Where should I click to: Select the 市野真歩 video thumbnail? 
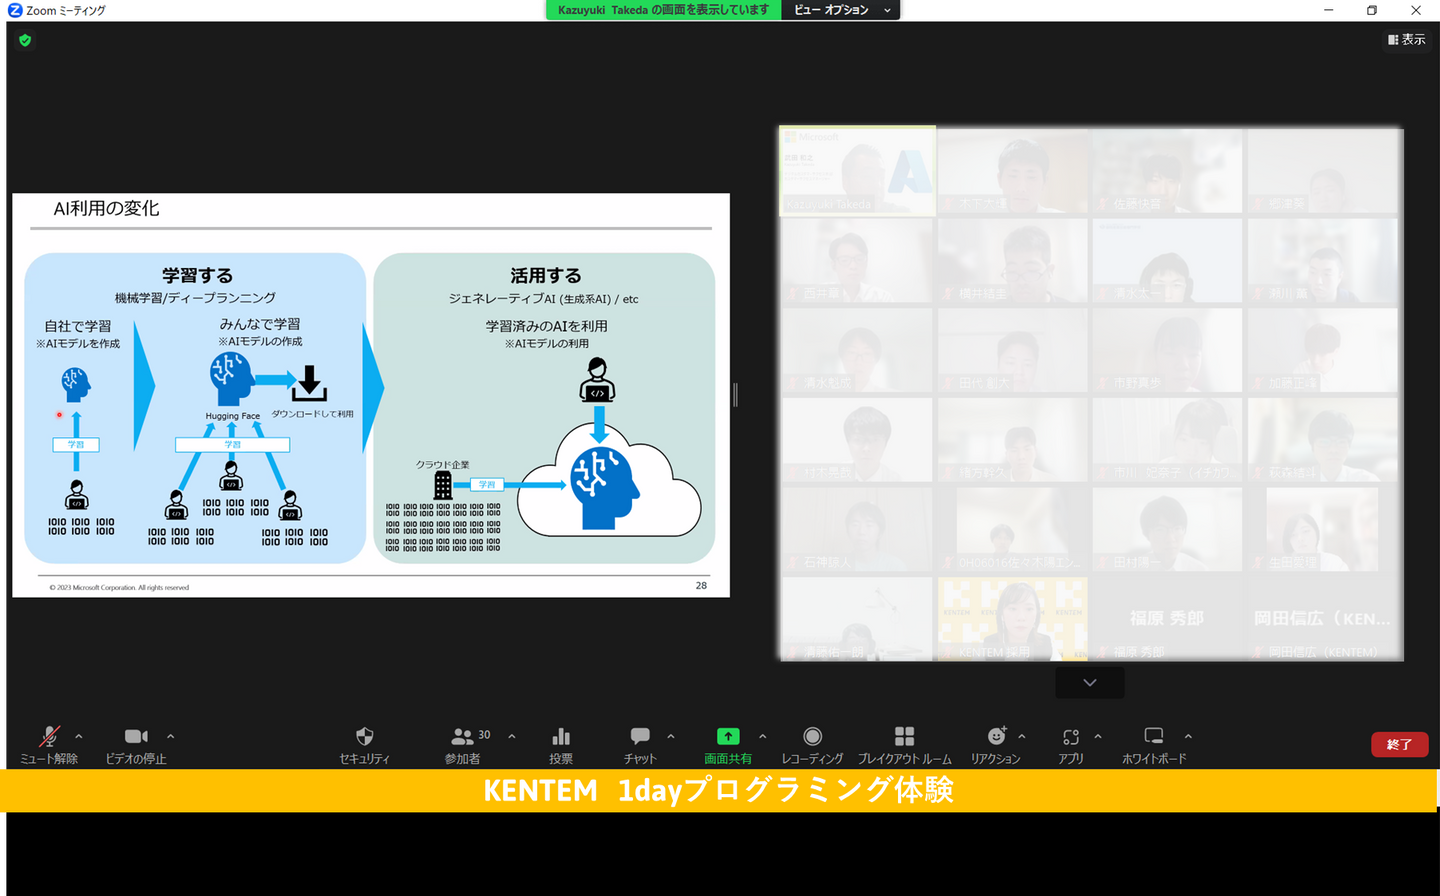(1167, 350)
